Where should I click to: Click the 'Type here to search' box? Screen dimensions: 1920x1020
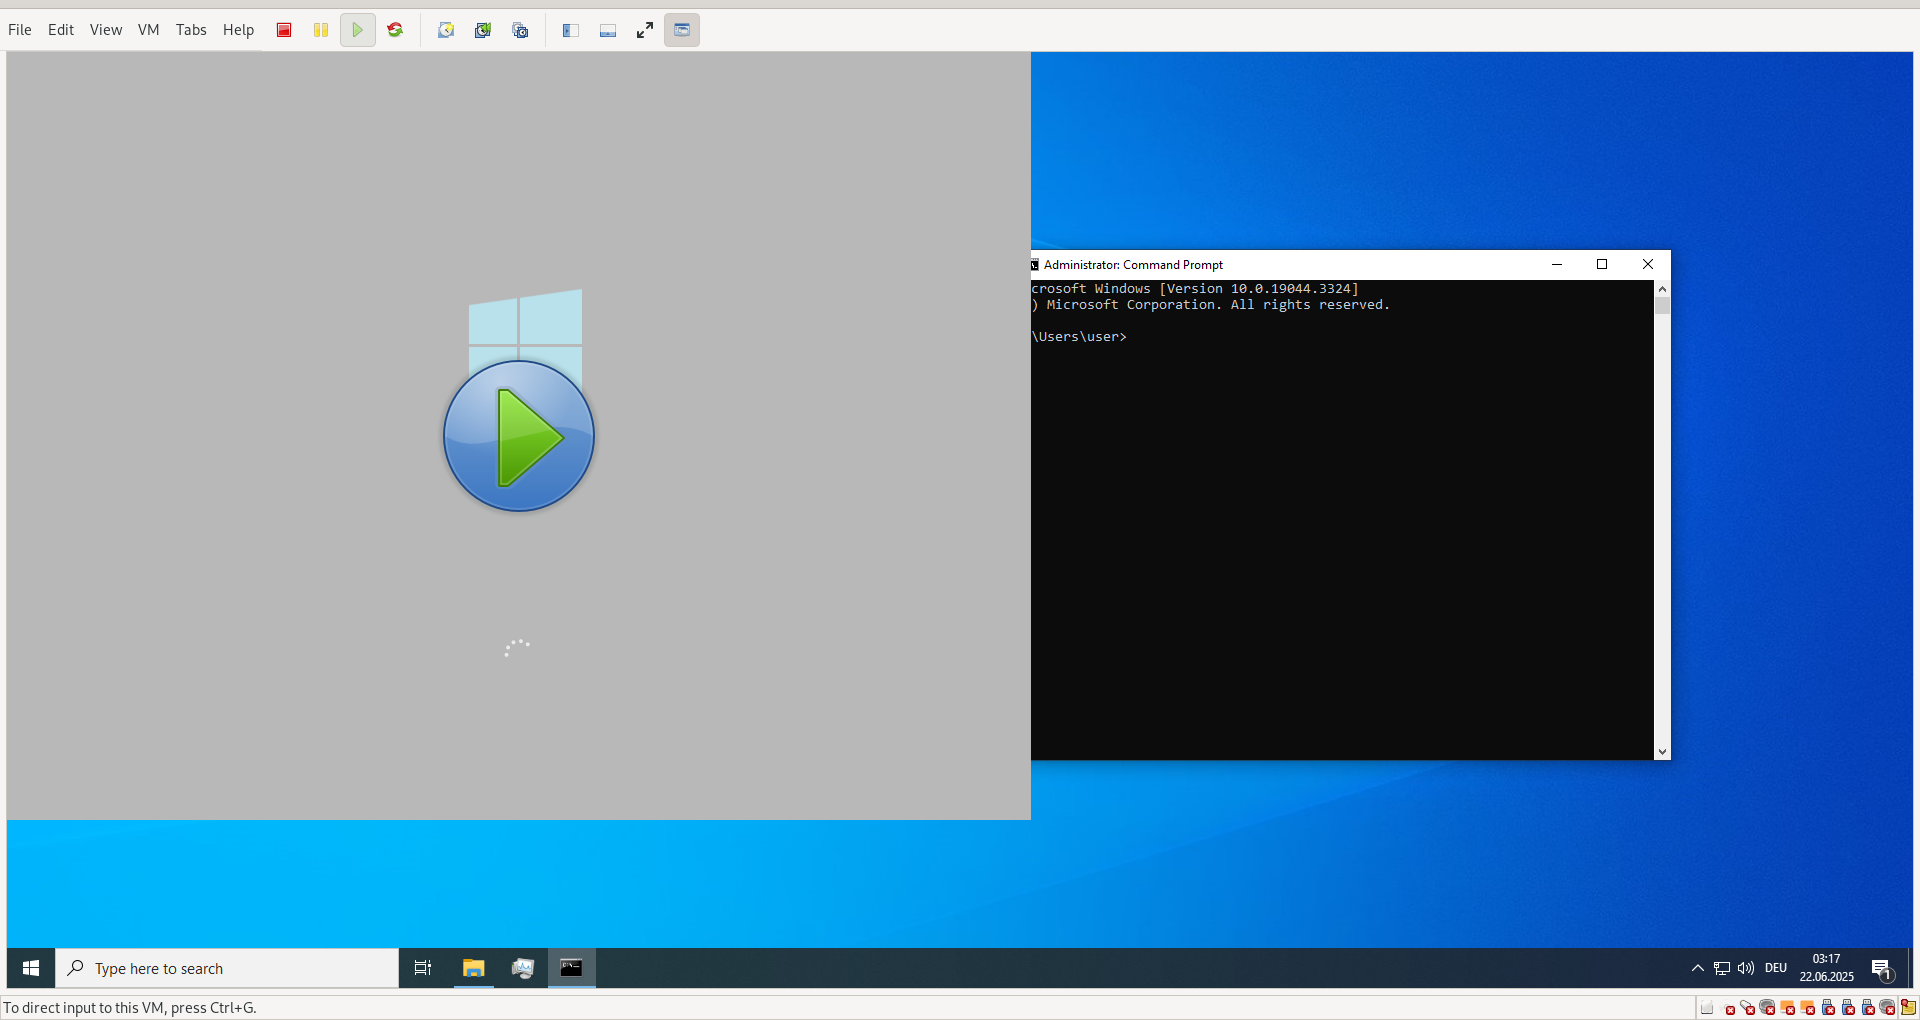pyautogui.click(x=227, y=968)
